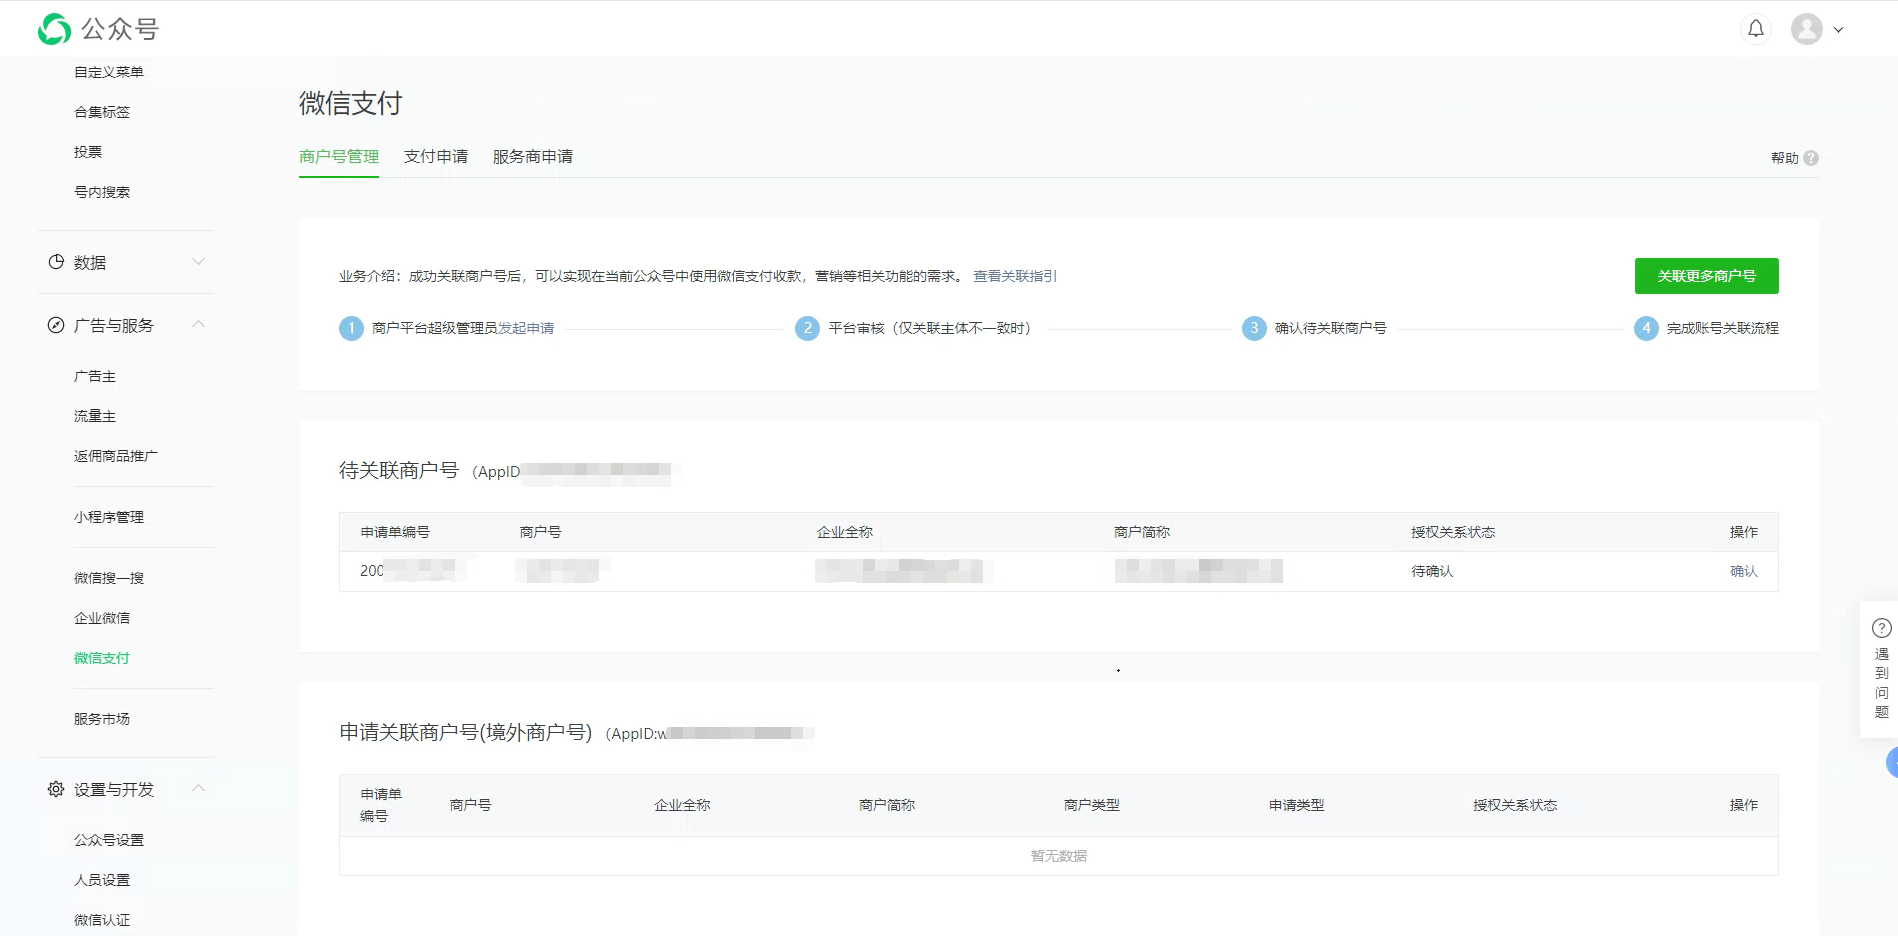
Task: Click 确认 for the pending merchant
Action: point(1743,571)
